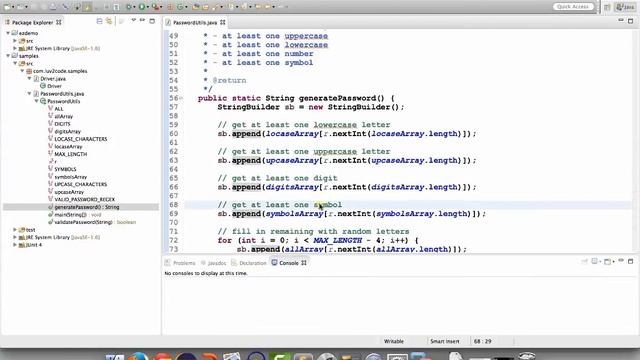This screenshot has height=360, width=640.
Task: Click the Run Last Tool (external tools) icon
Action: click(155, 7)
